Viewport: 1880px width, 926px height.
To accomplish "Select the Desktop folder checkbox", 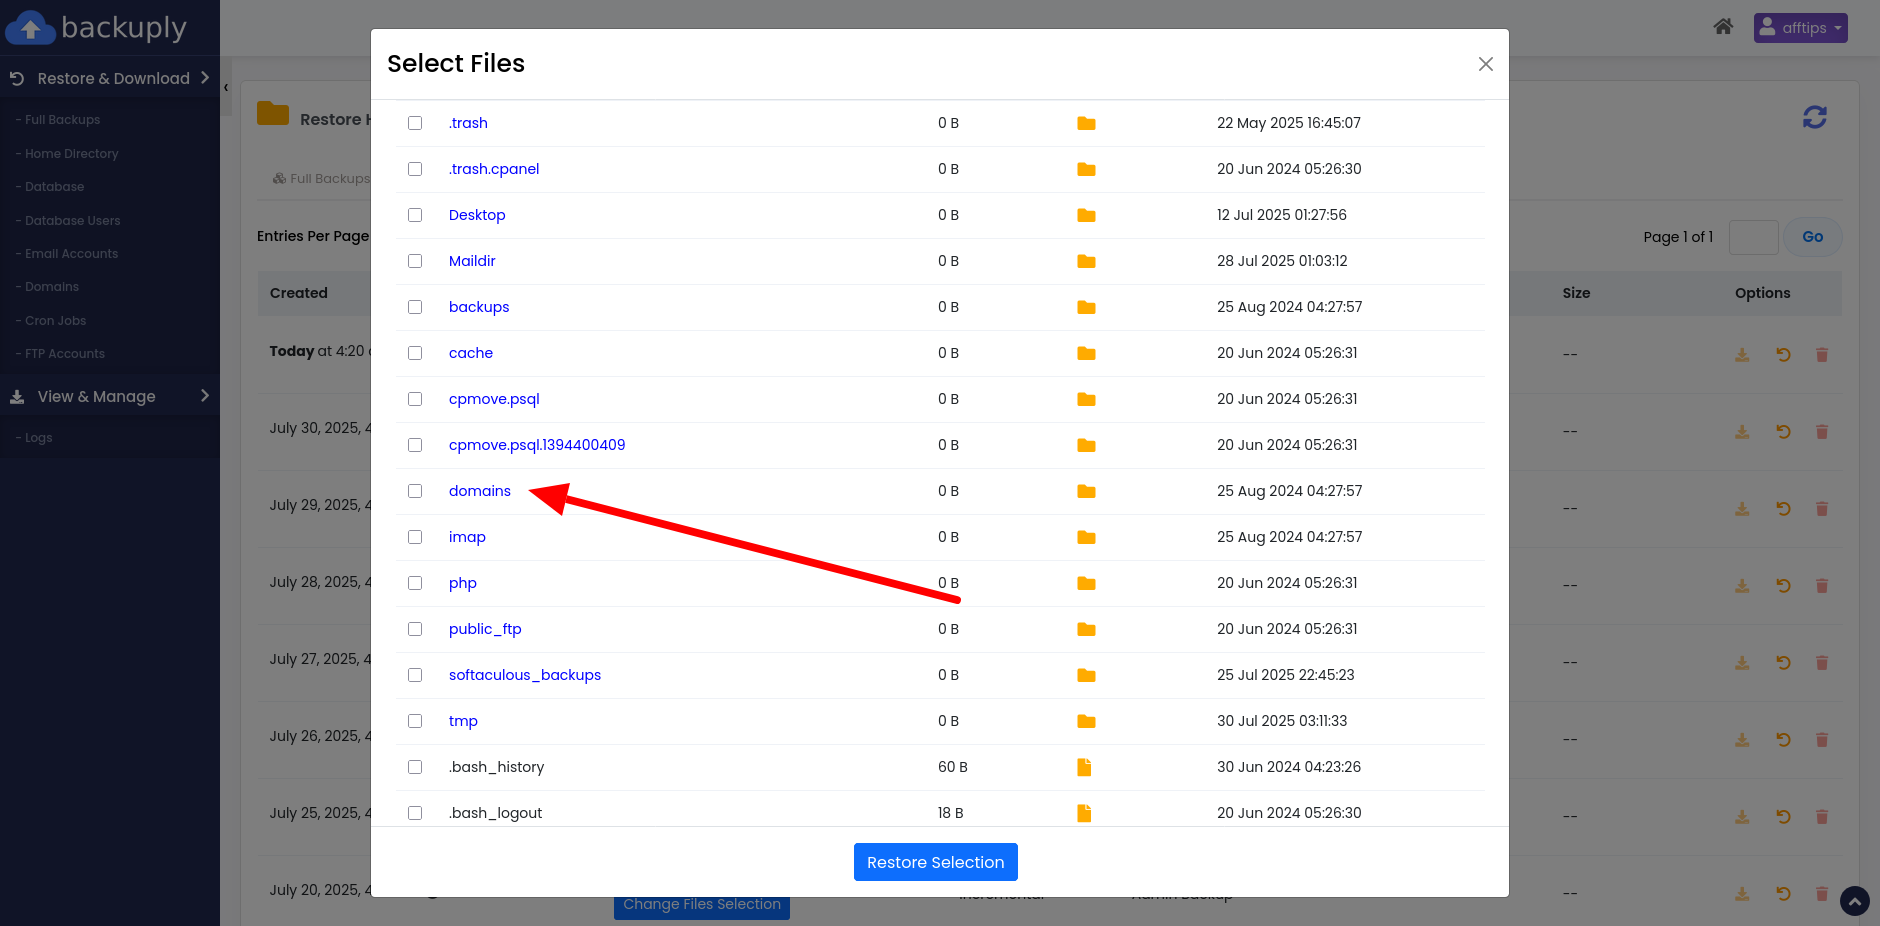I will point(415,215).
